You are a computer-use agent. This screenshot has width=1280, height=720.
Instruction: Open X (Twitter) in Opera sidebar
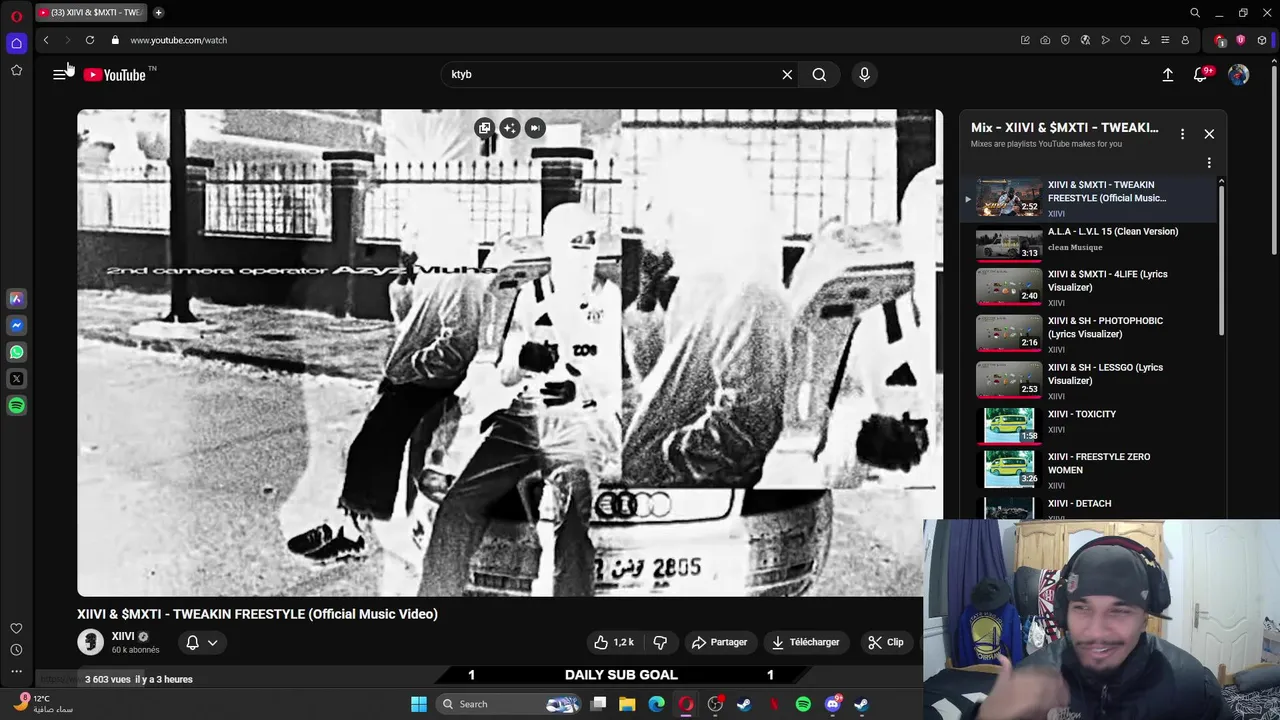[x=16, y=379]
